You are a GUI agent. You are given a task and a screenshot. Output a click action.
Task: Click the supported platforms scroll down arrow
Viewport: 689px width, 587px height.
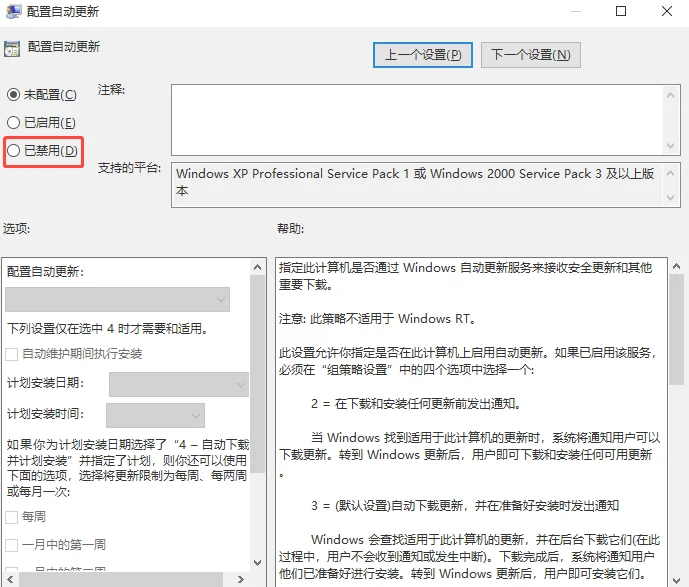pyautogui.click(x=671, y=198)
